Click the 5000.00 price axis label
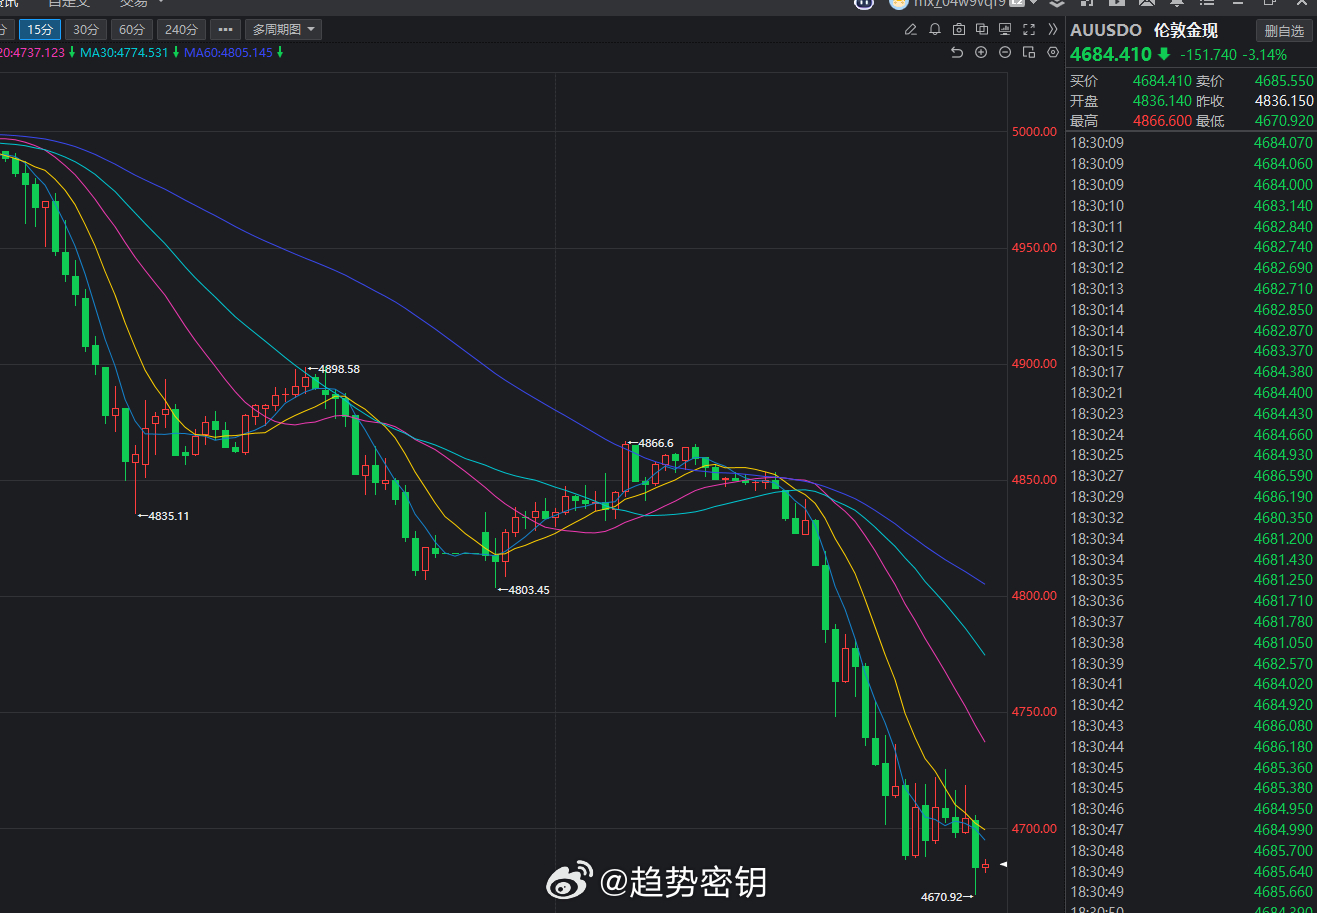1317x913 pixels. [1034, 131]
